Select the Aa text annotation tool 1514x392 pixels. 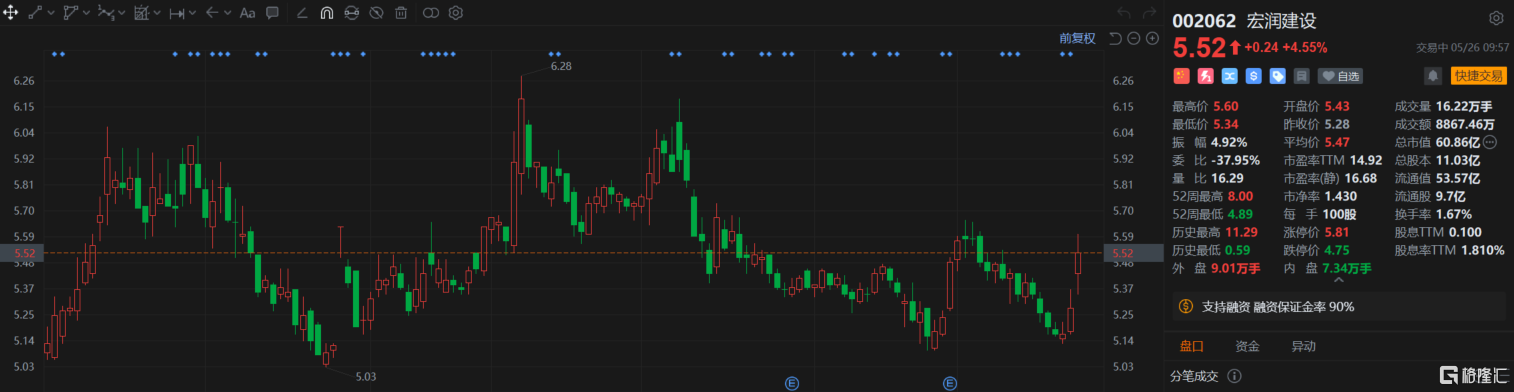point(248,13)
